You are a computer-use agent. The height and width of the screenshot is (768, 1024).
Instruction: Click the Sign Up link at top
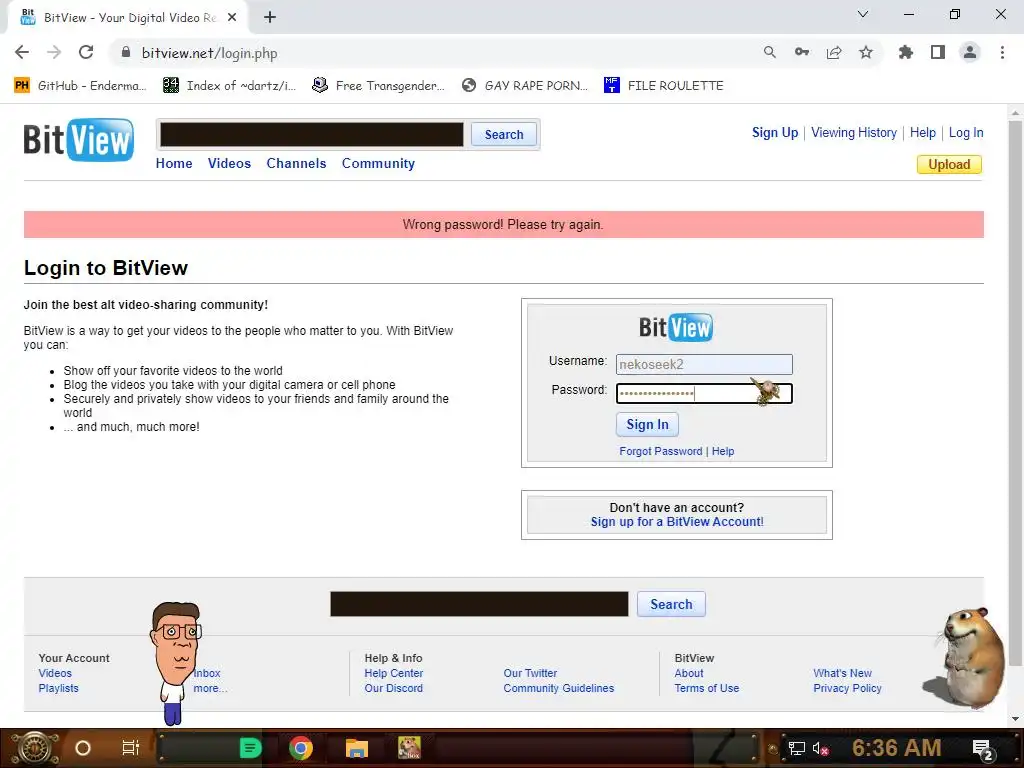click(775, 133)
